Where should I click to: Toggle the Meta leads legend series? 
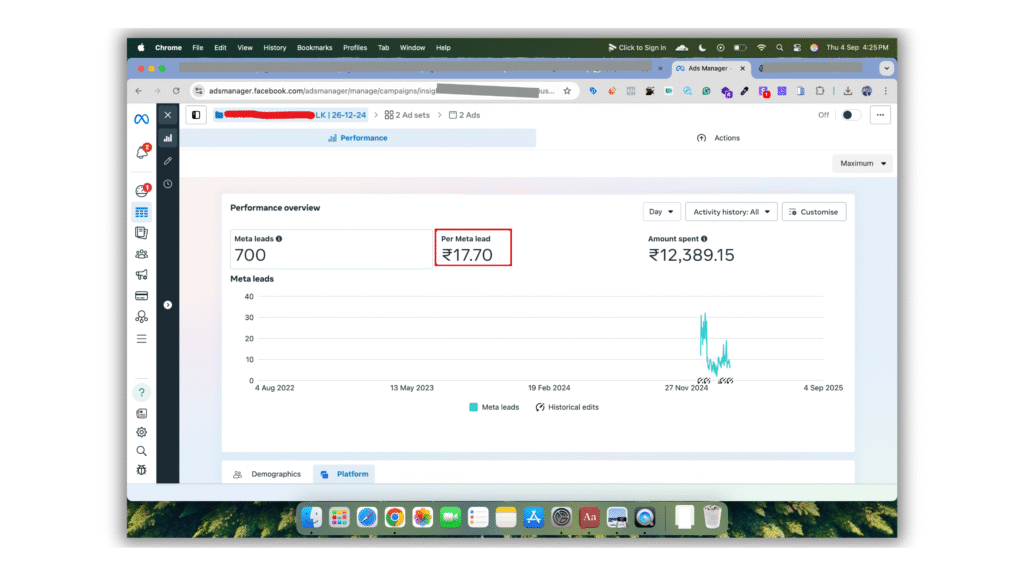pos(494,407)
